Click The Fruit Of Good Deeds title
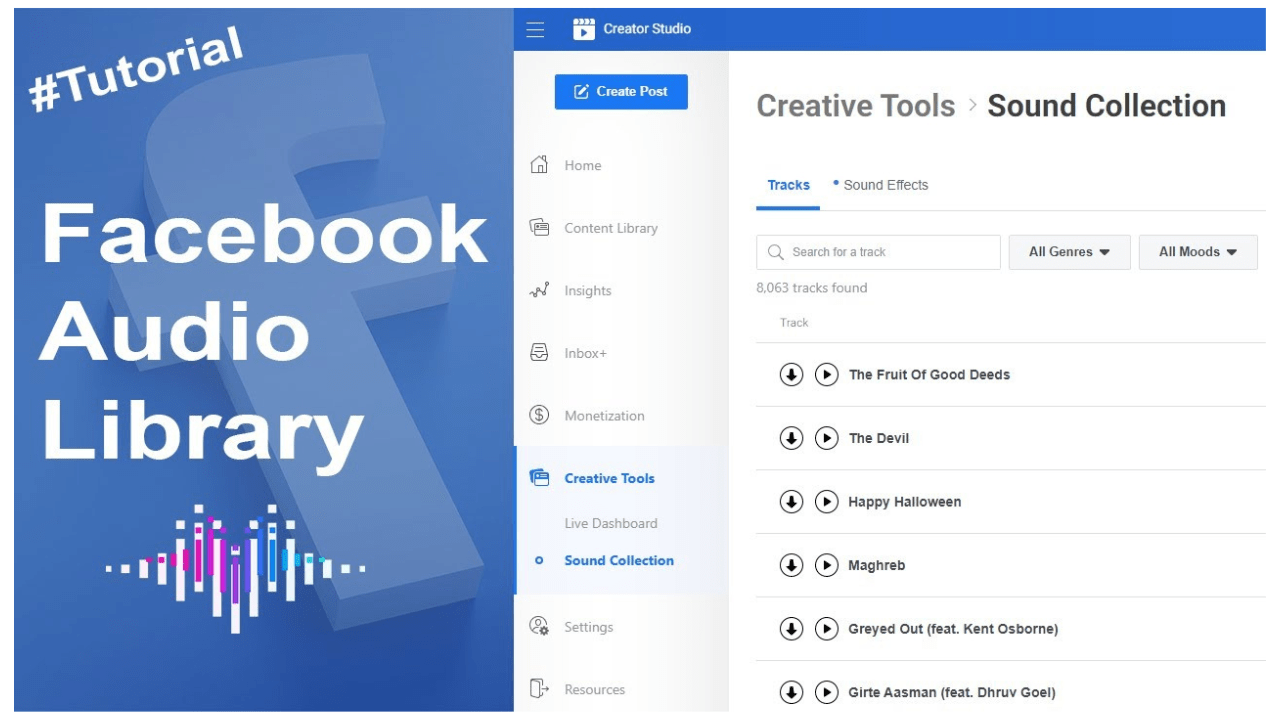The image size is (1280, 720). (x=929, y=375)
